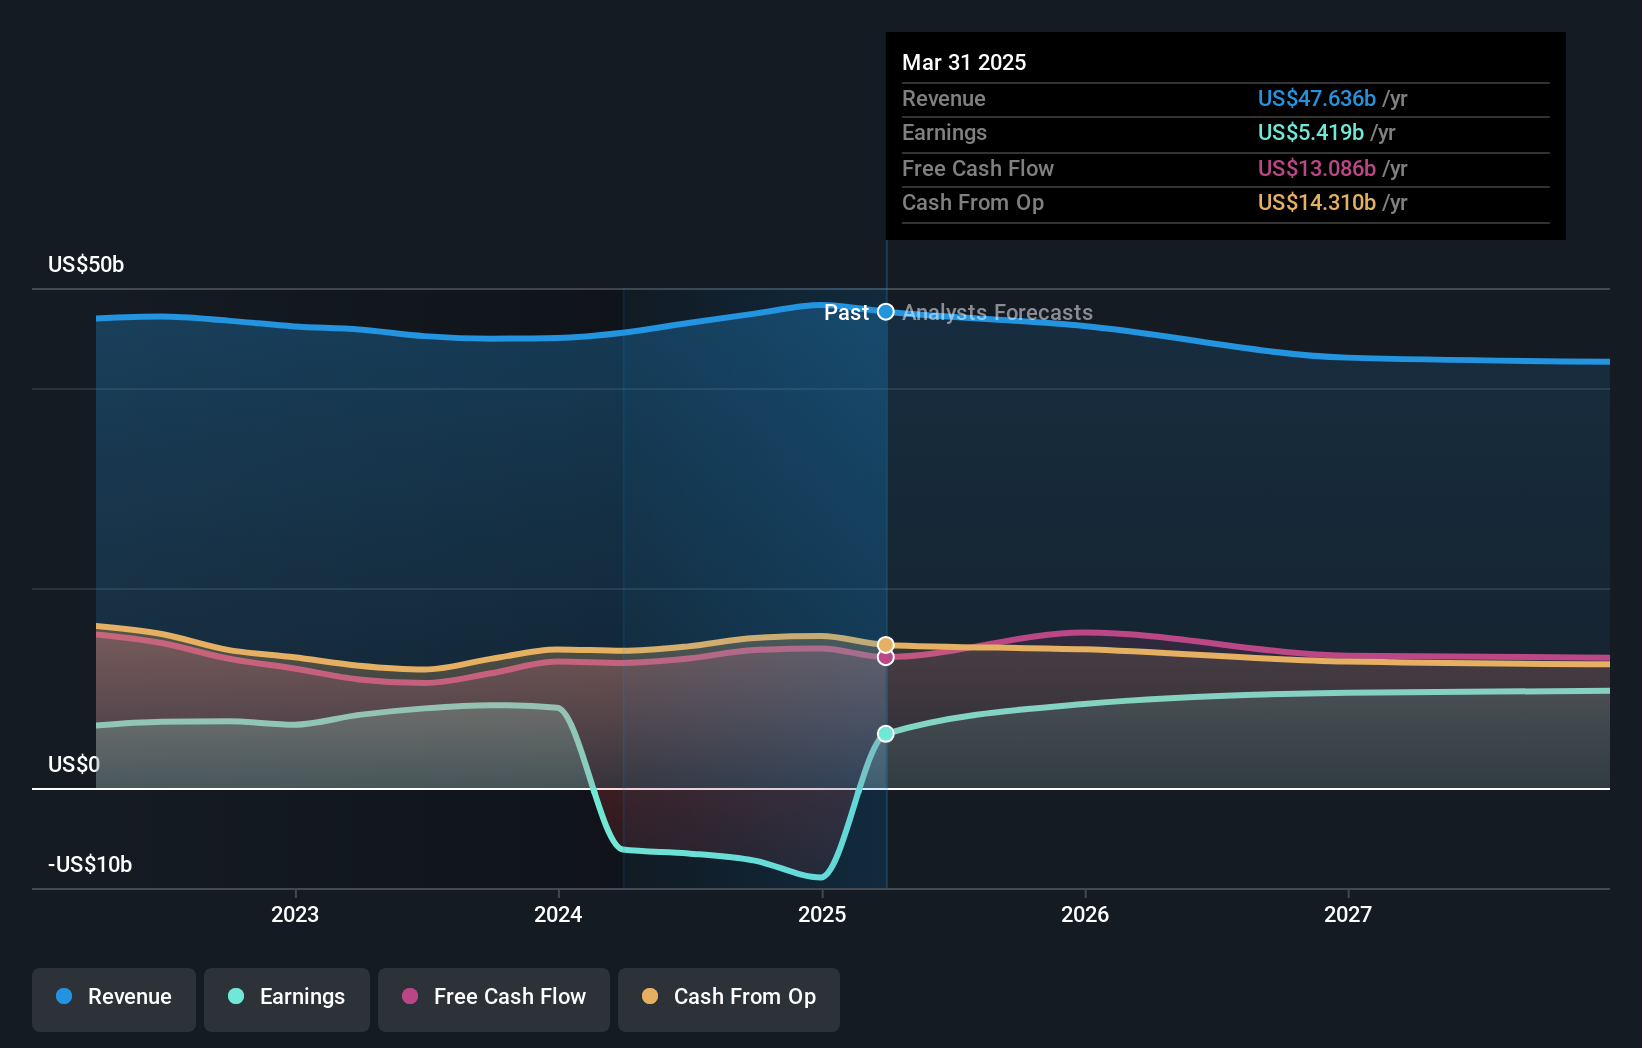This screenshot has width=1642, height=1048.
Task: Toggle the Revenue series legend button
Action: click(114, 999)
